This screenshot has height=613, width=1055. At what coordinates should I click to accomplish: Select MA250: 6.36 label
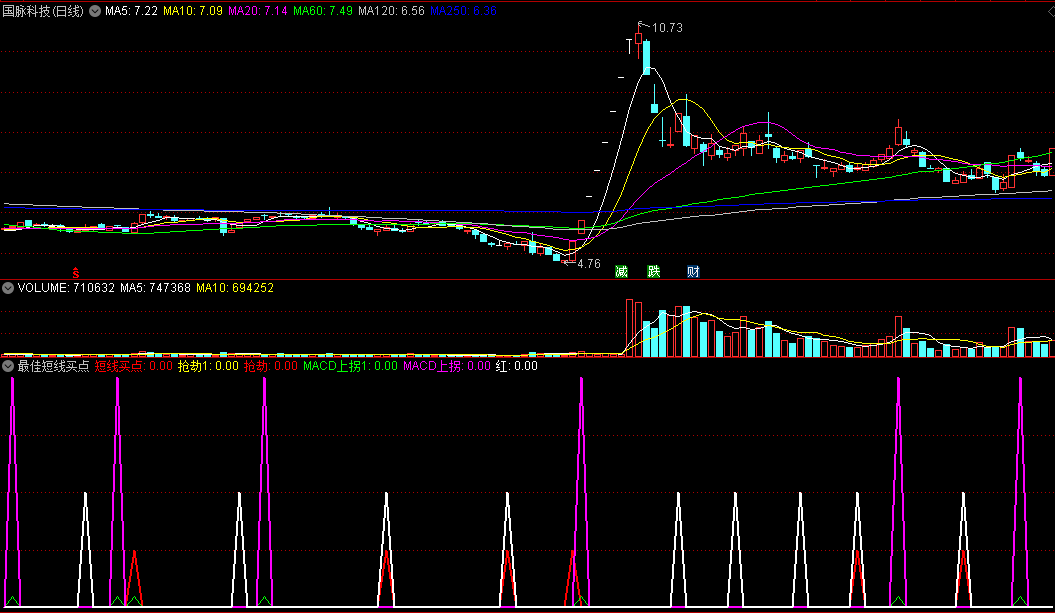coord(464,11)
